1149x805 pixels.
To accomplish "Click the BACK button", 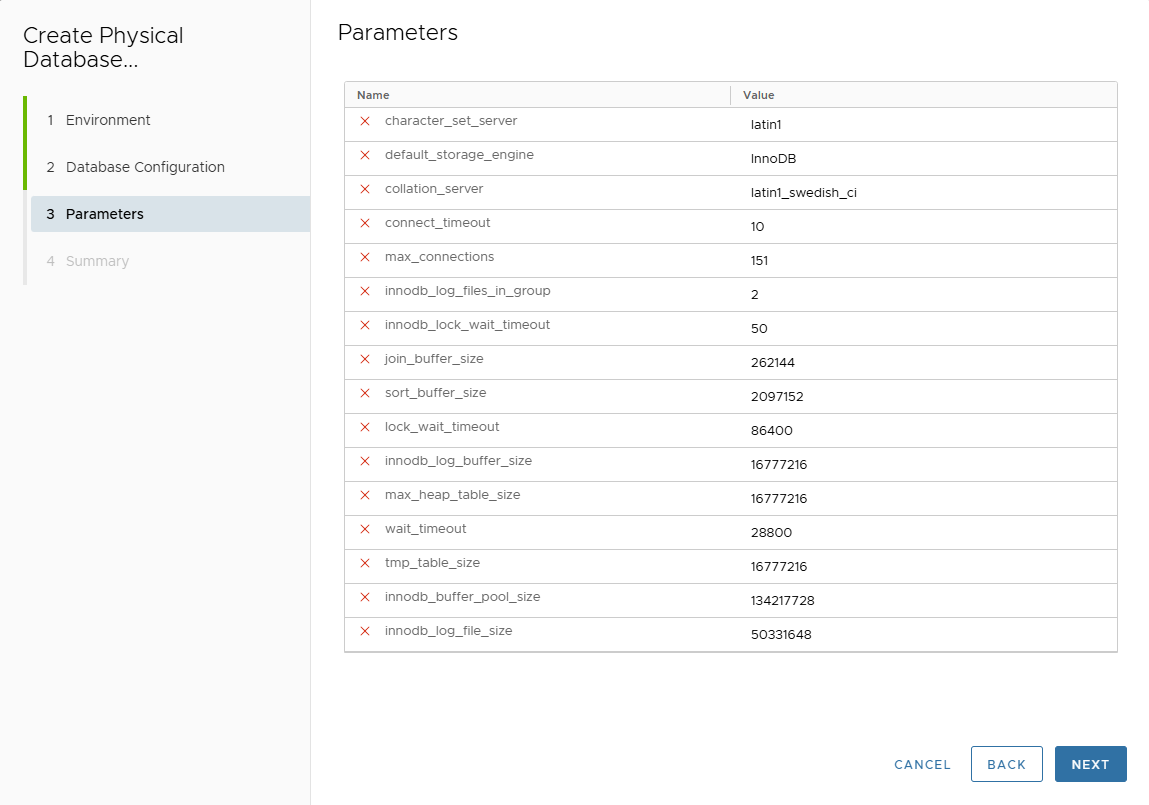I will [x=1007, y=763].
